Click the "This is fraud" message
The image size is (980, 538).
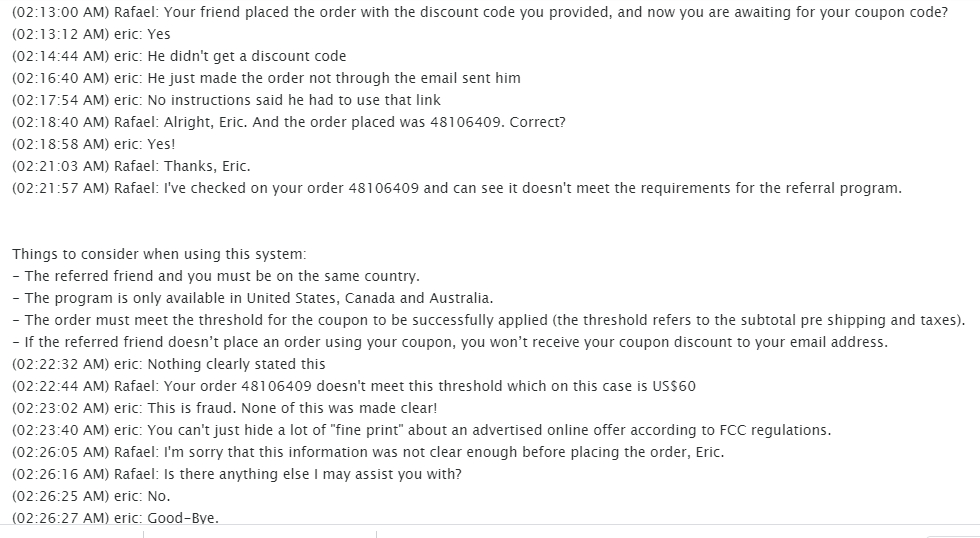tap(225, 408)
